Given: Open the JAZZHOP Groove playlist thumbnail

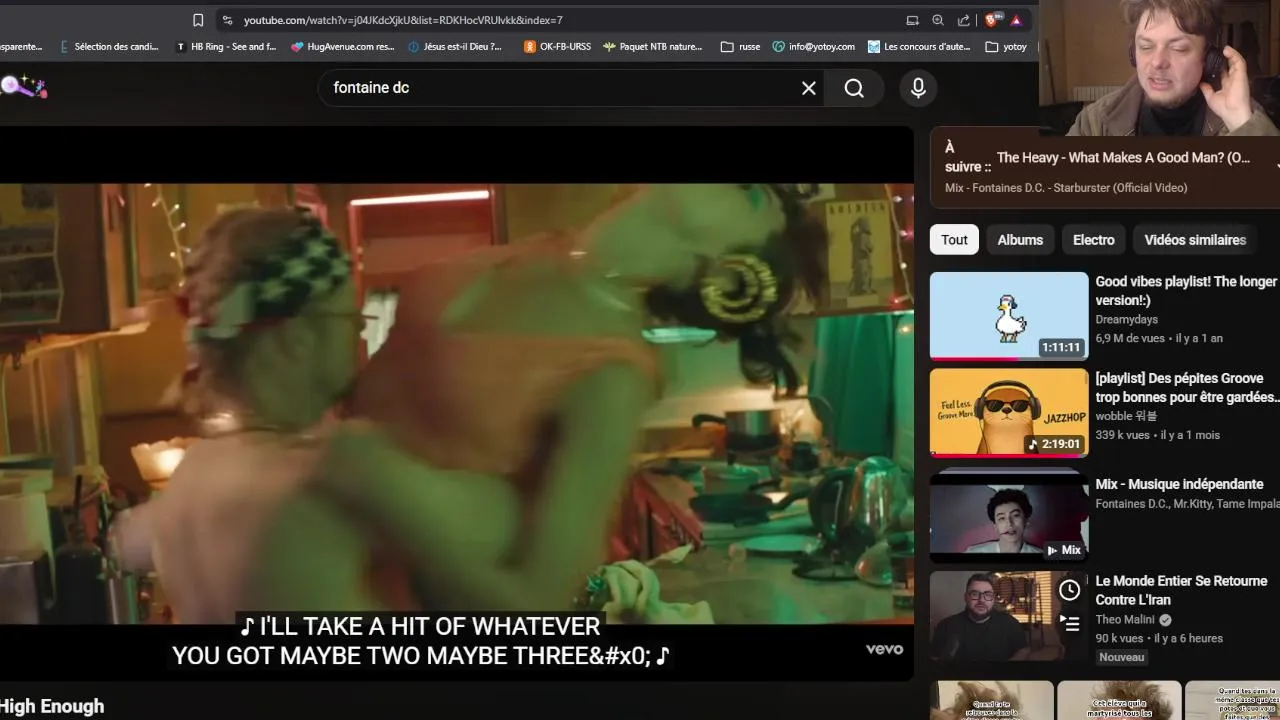Looking at the screenshot, I should 1009,412.
